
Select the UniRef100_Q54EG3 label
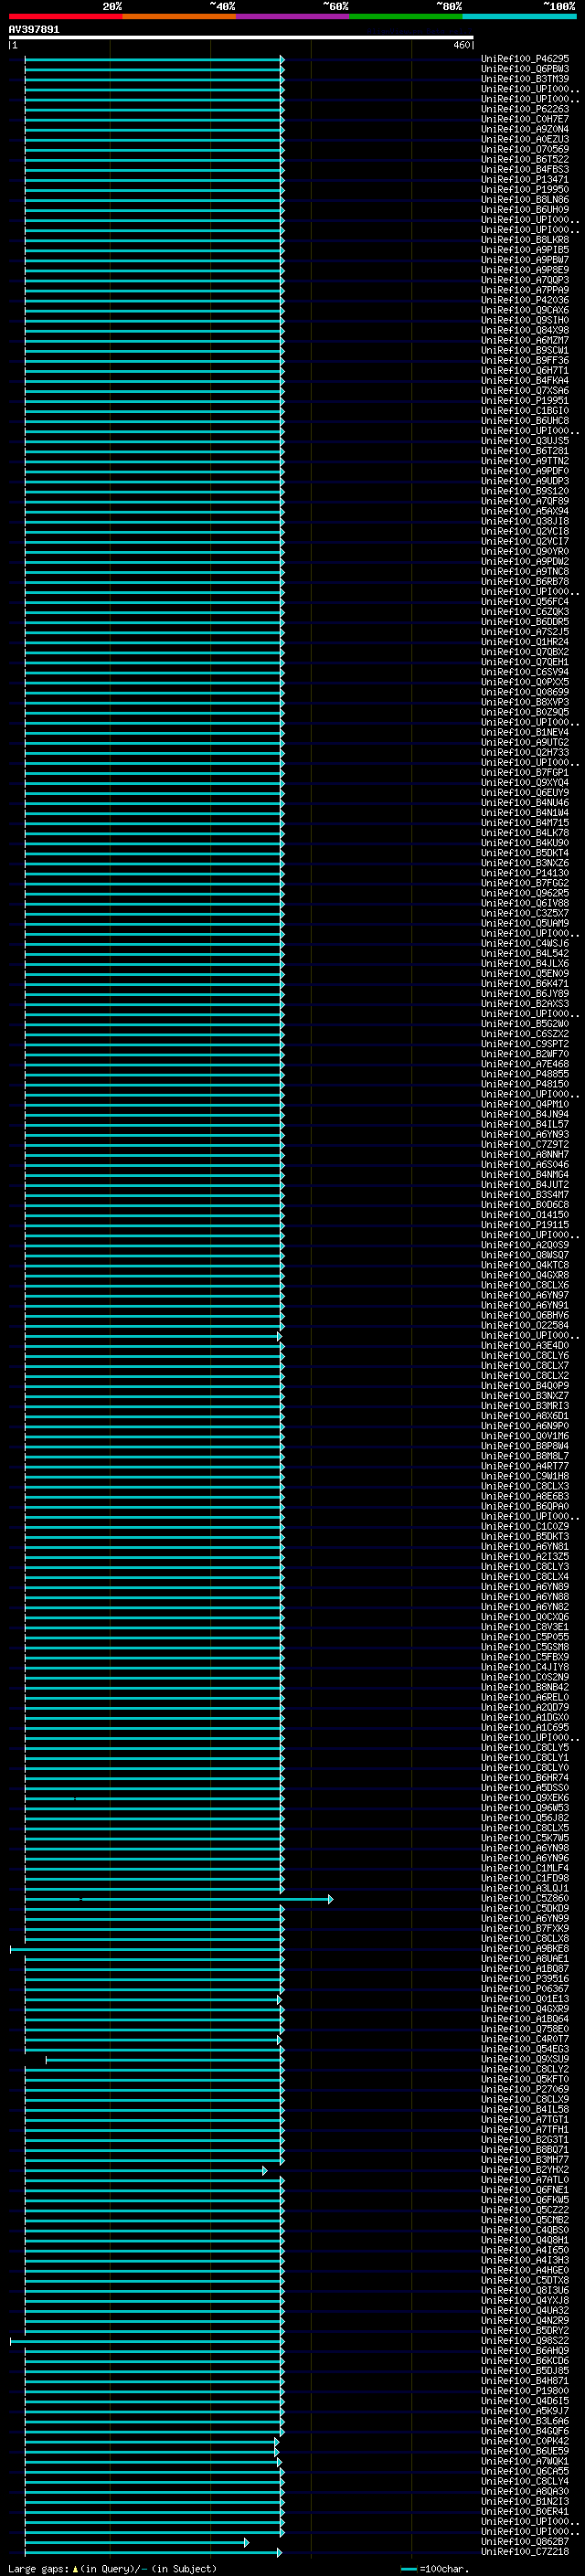(524, 2049)
